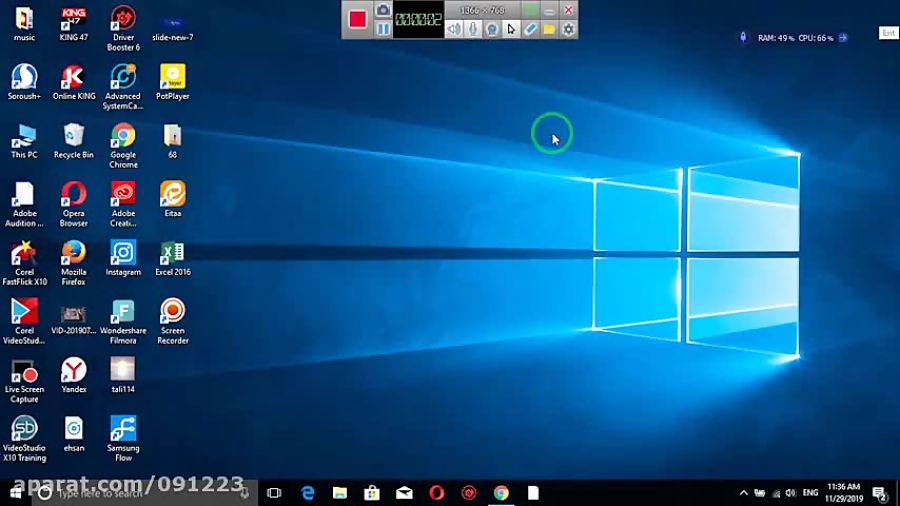Select the Yandex shortcut
900x506 pixels.
[x=73, y=376]
